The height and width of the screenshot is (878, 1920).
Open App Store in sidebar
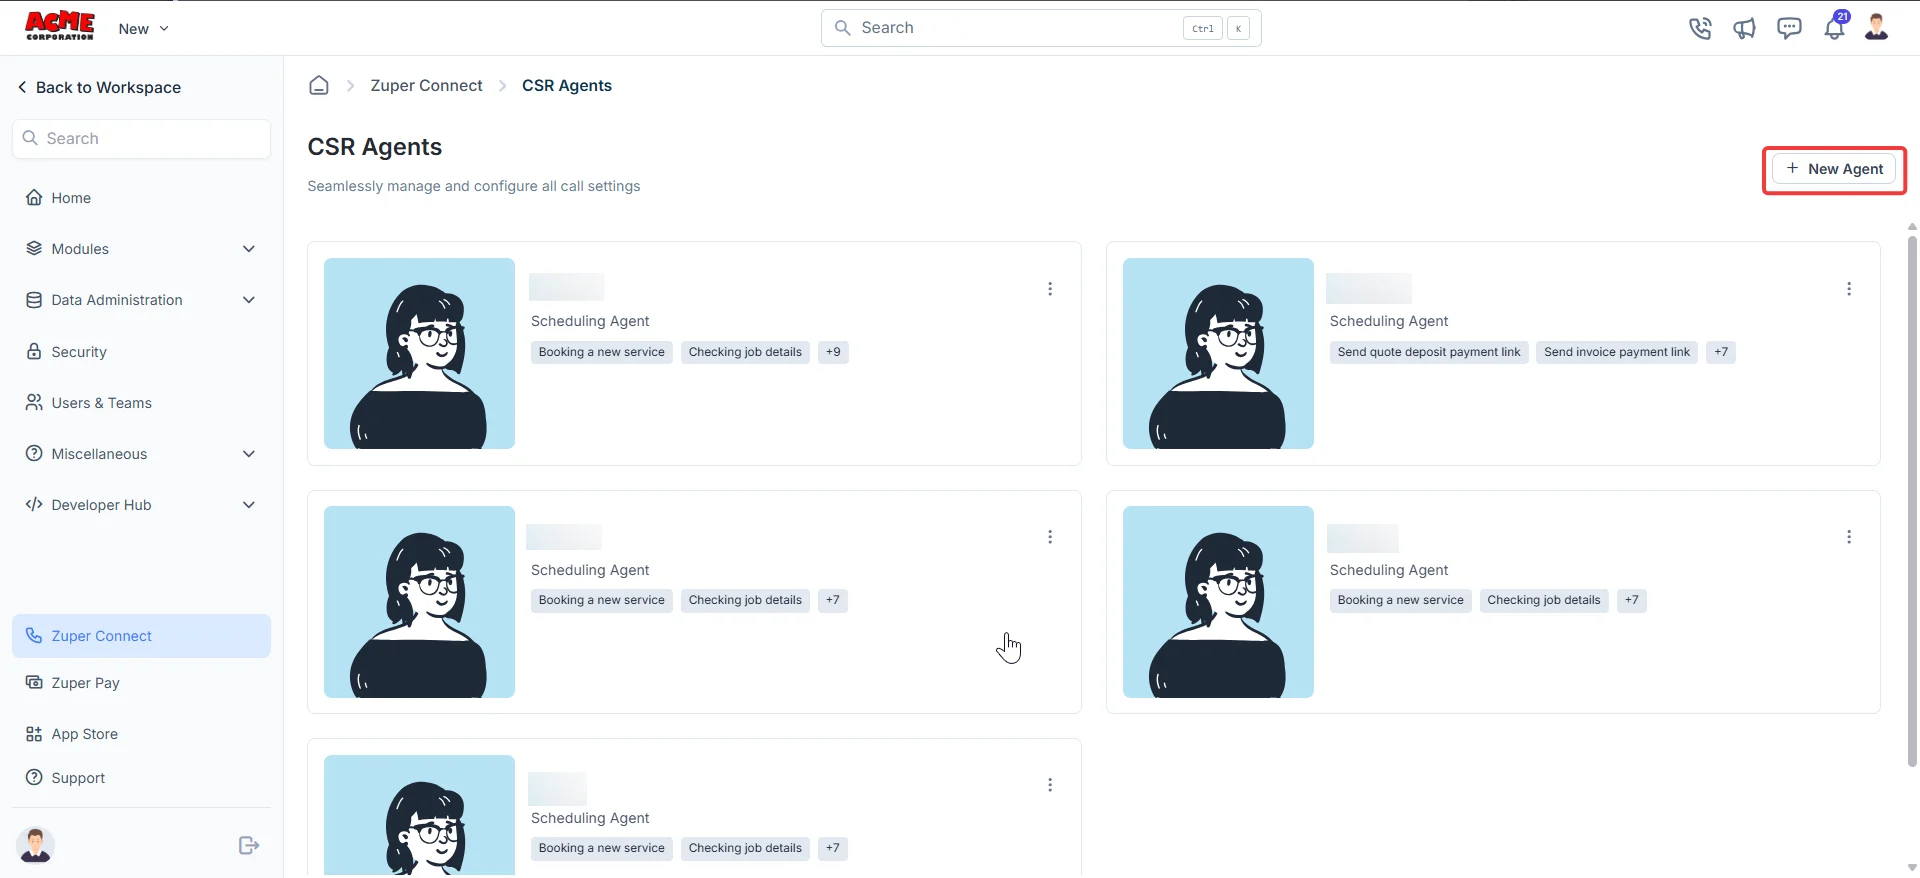point(141,734)
